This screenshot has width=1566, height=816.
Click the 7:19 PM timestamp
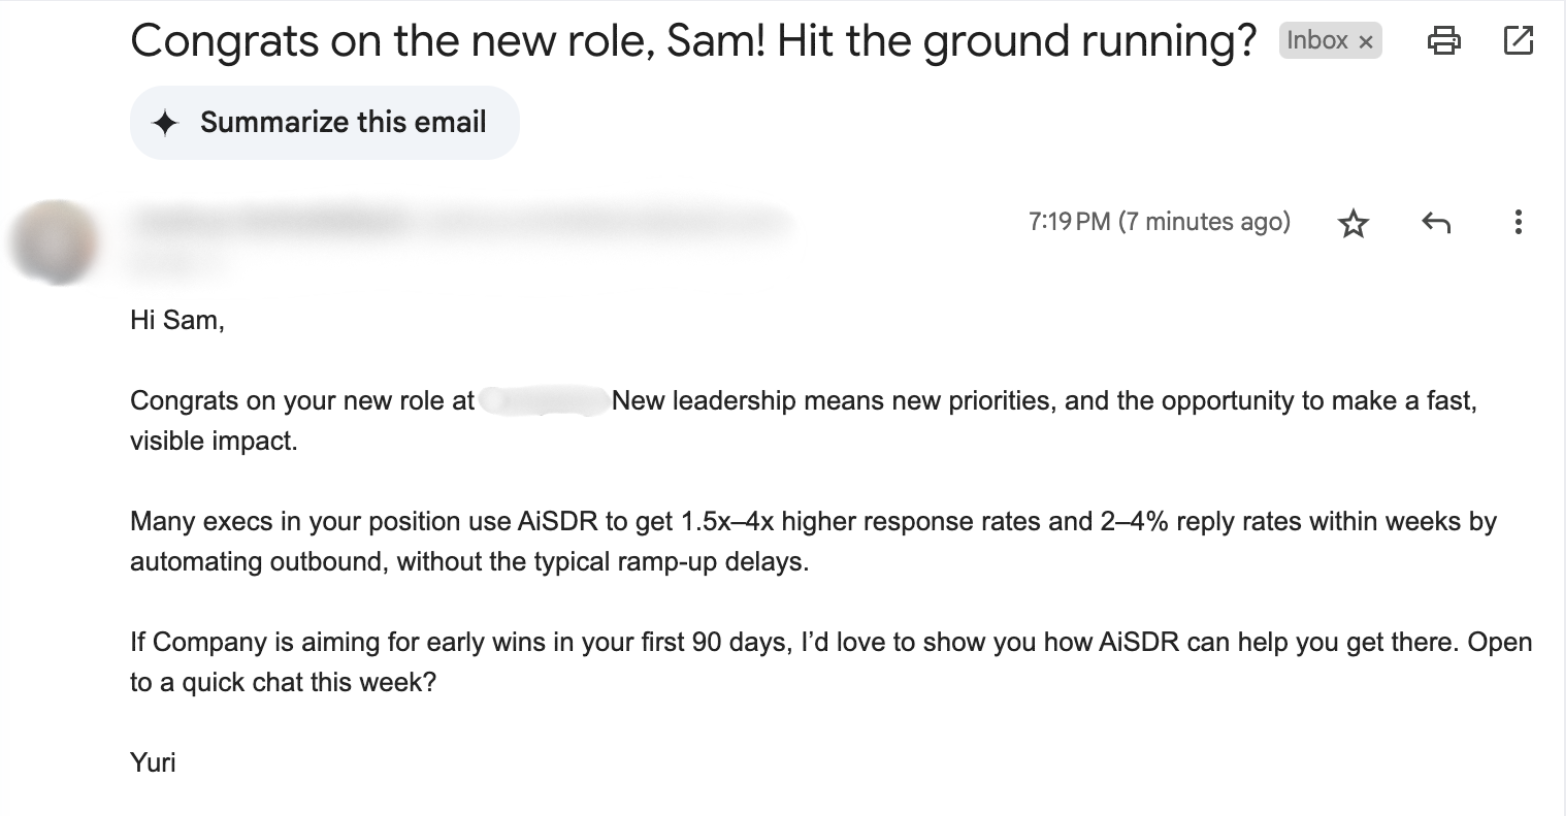pos(1158,222)
